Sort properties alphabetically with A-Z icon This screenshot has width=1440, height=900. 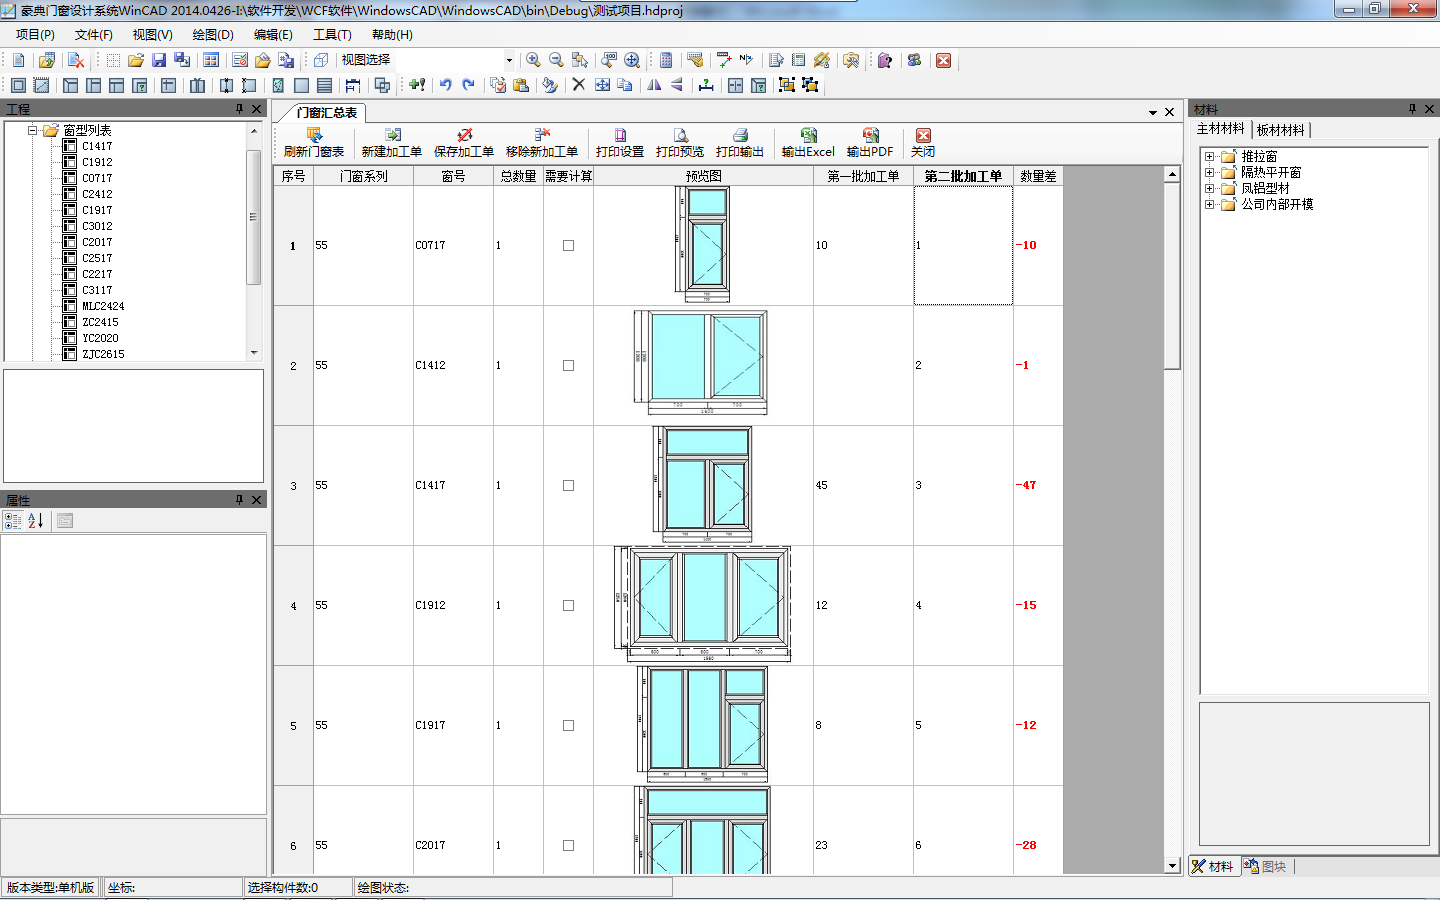(36, 520)
